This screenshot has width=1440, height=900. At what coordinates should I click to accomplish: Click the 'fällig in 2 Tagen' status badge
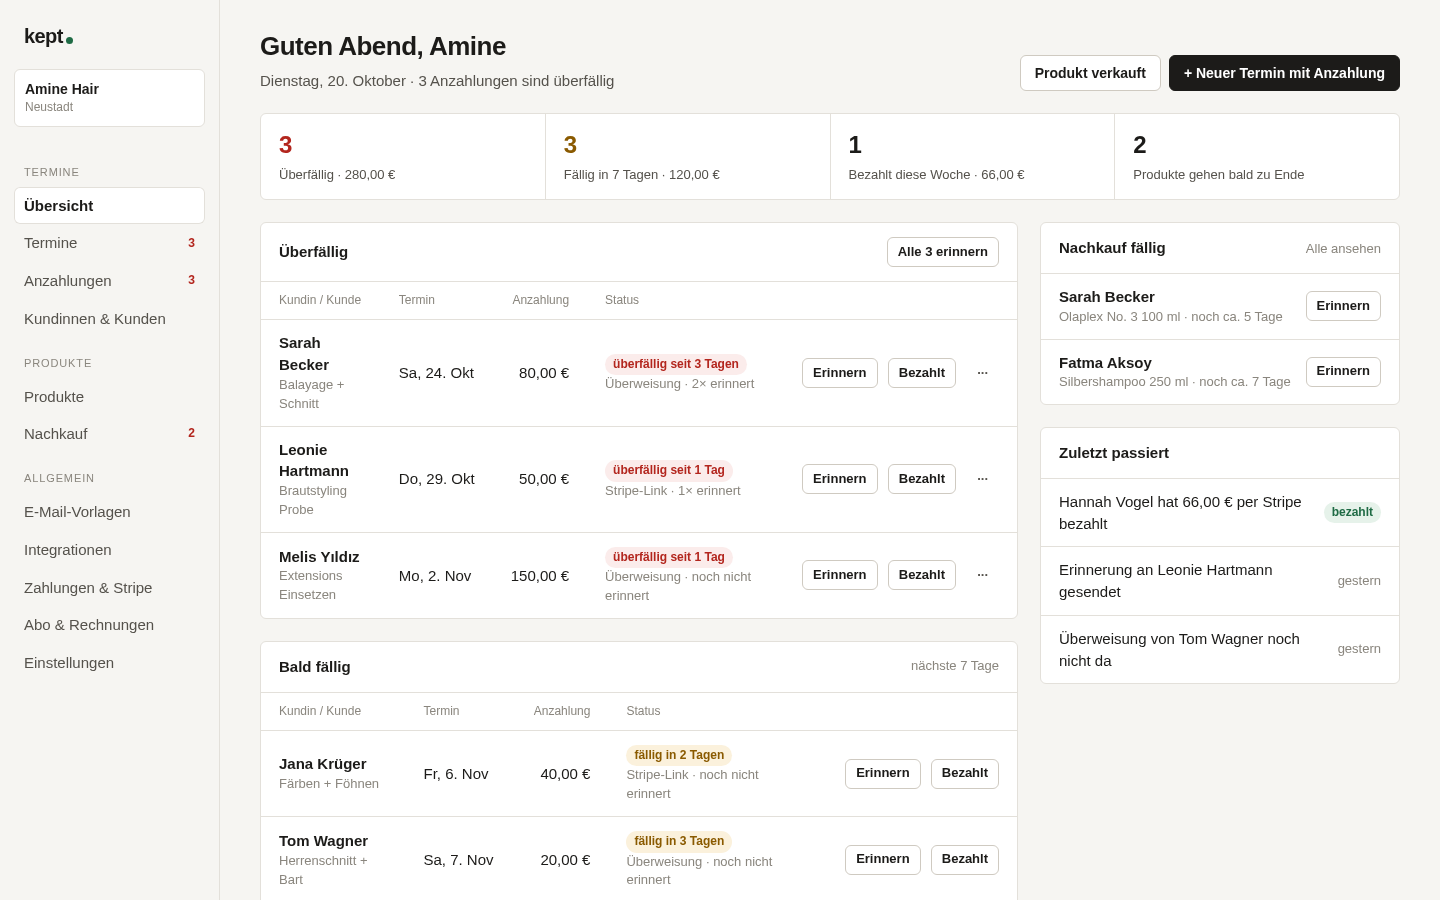tap(679, 756)
